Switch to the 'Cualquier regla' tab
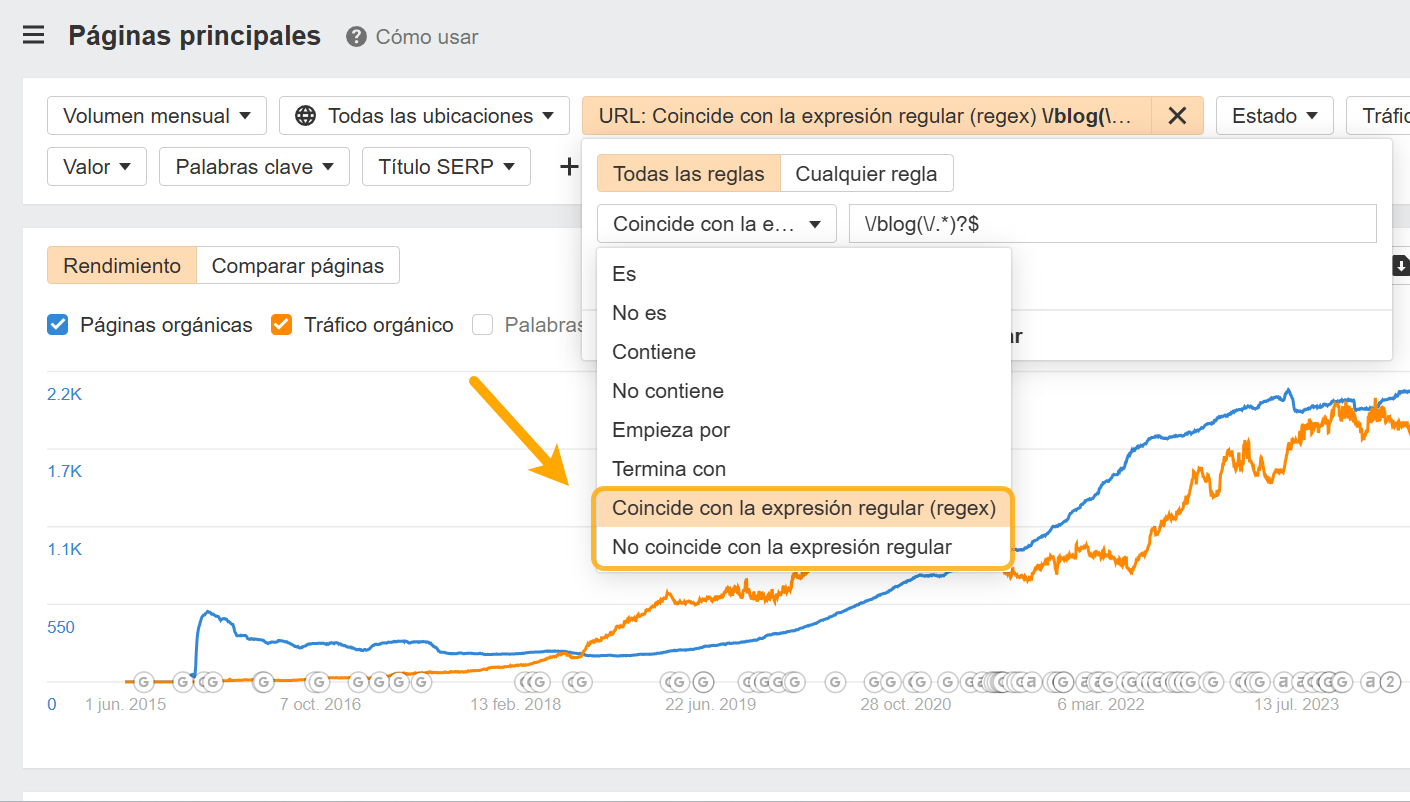The height and width of the screenshot is (802, 1410). click(x=866, y=173)
